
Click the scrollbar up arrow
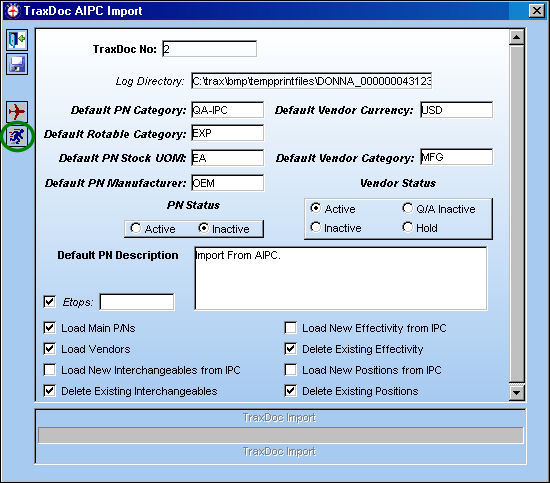[516, 37]
